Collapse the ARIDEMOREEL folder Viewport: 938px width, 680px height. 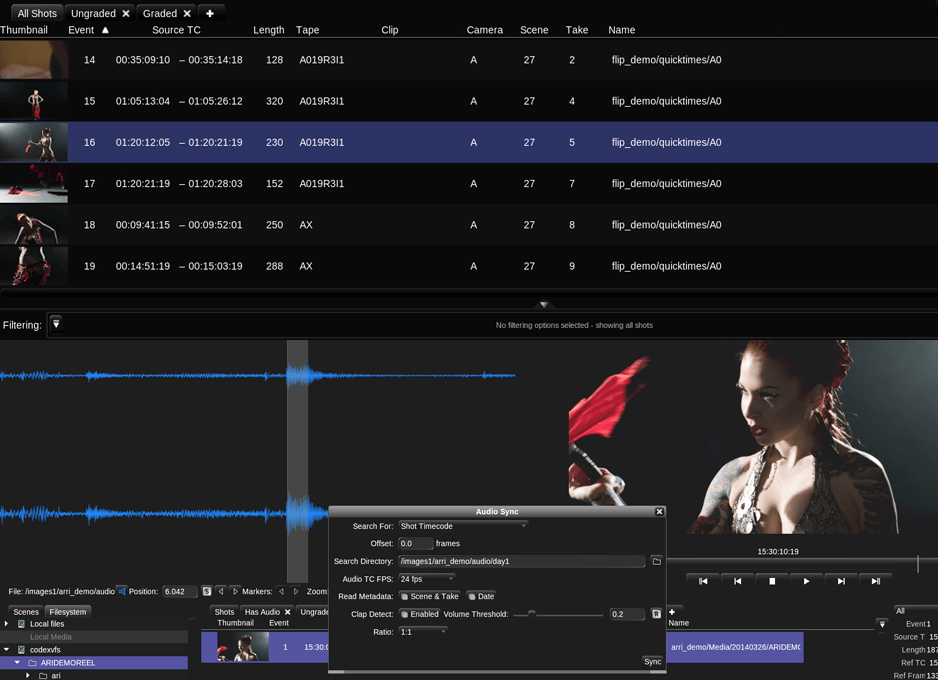[x=18, y=663]
